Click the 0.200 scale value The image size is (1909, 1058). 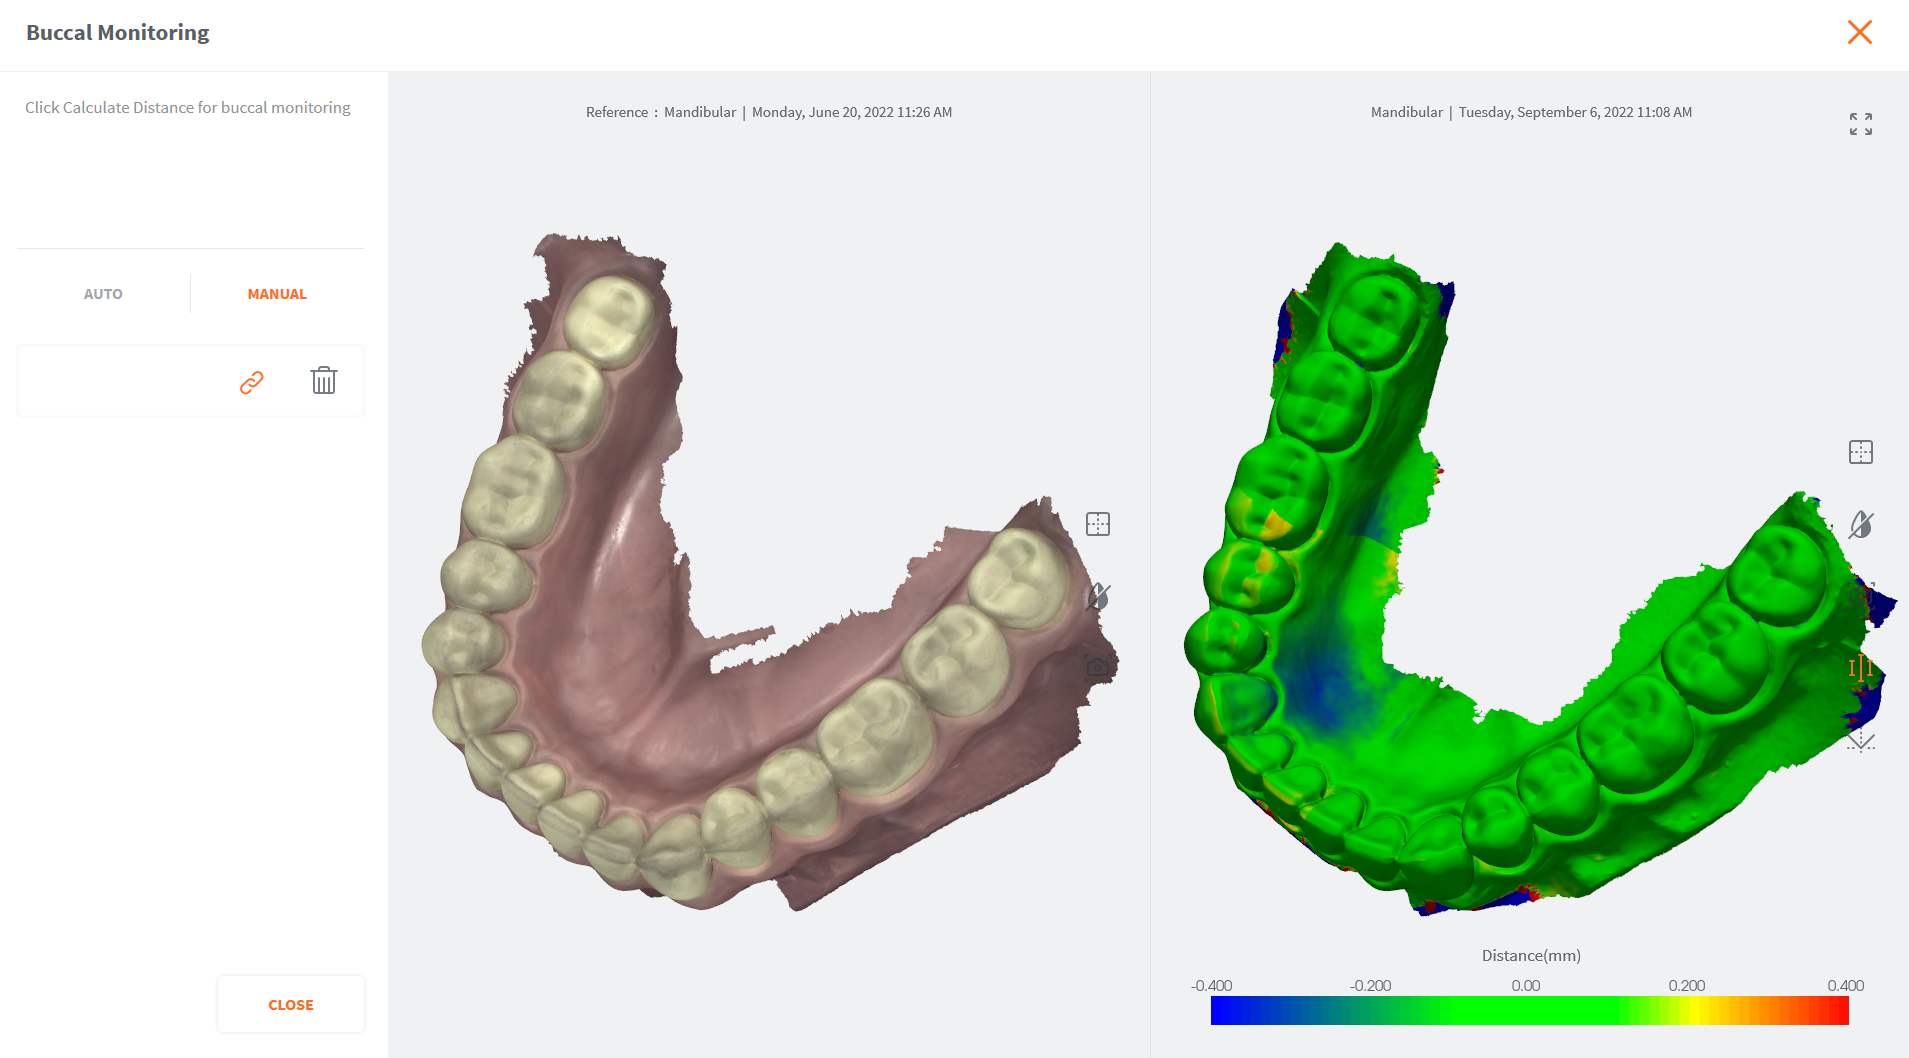coord(1687,985)
